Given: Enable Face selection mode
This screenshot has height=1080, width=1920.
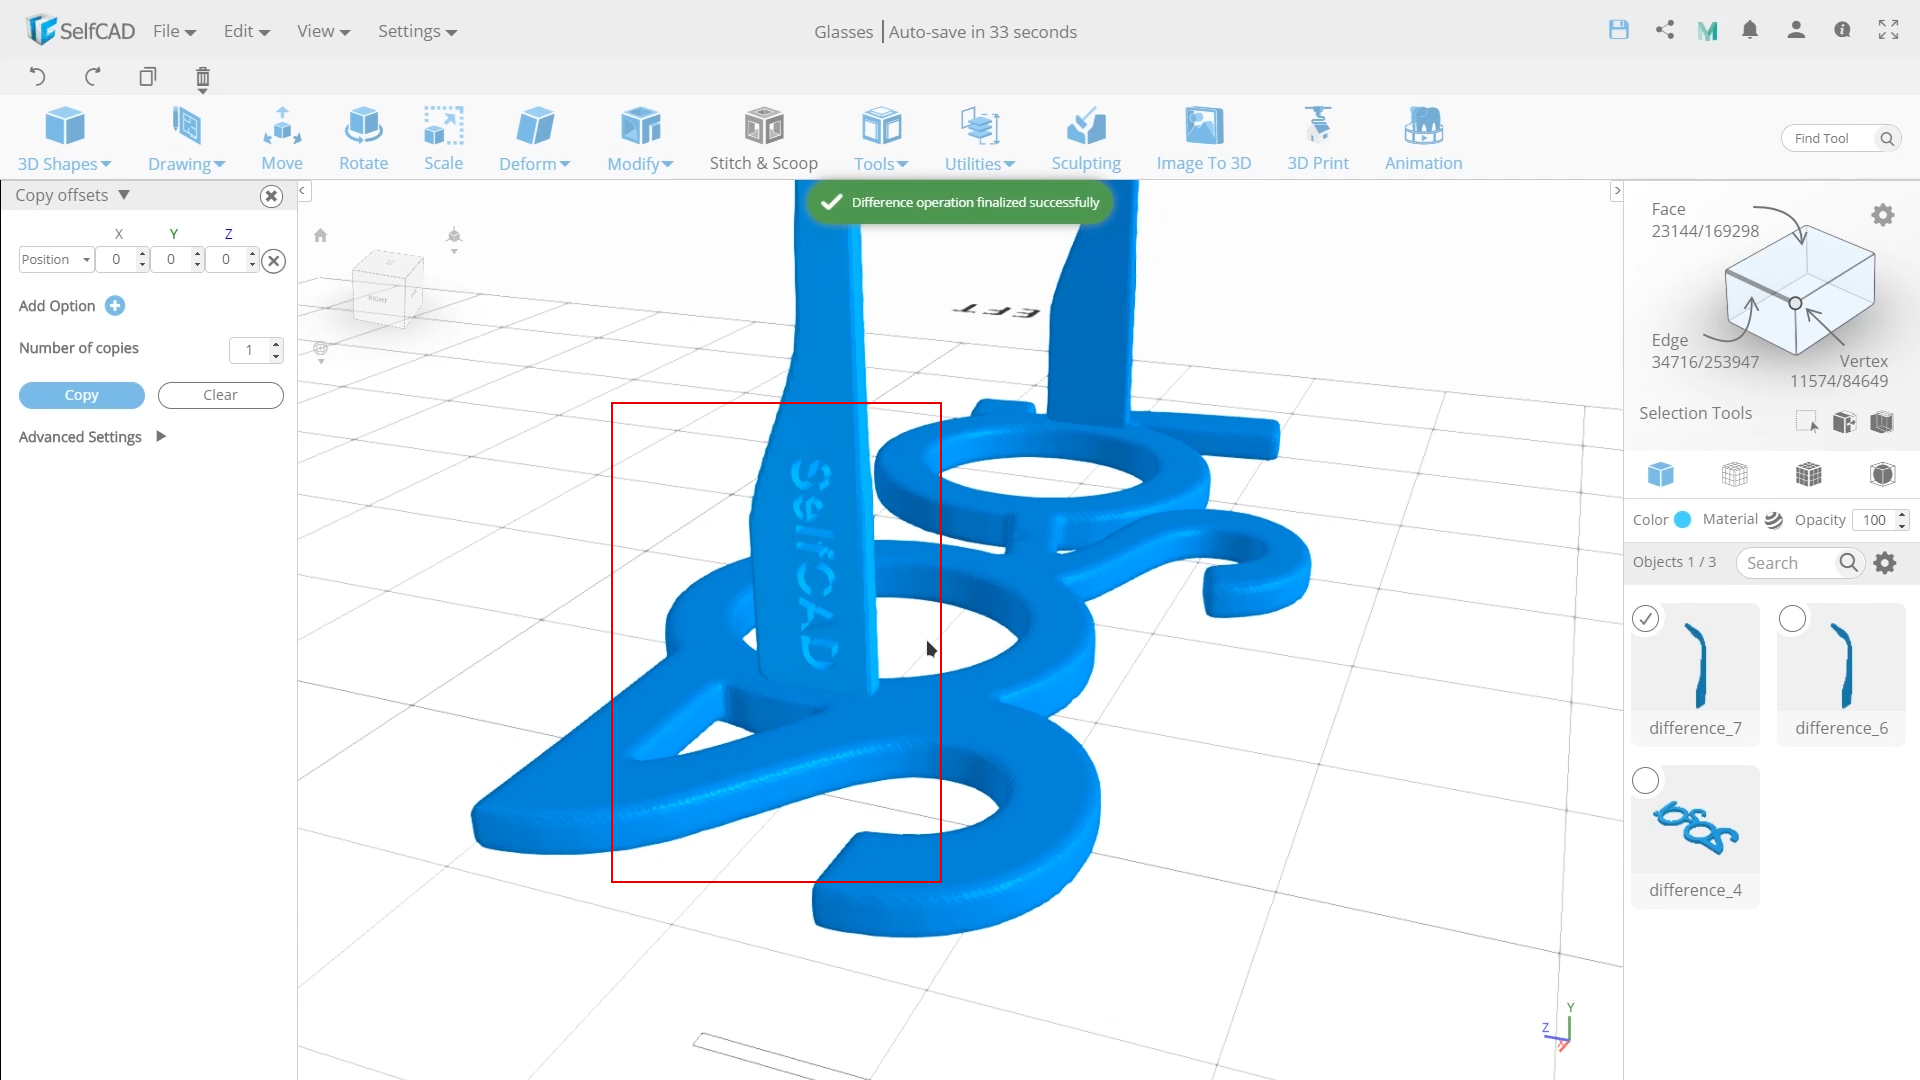Looking at the screenshot, I should (1704, 220).
